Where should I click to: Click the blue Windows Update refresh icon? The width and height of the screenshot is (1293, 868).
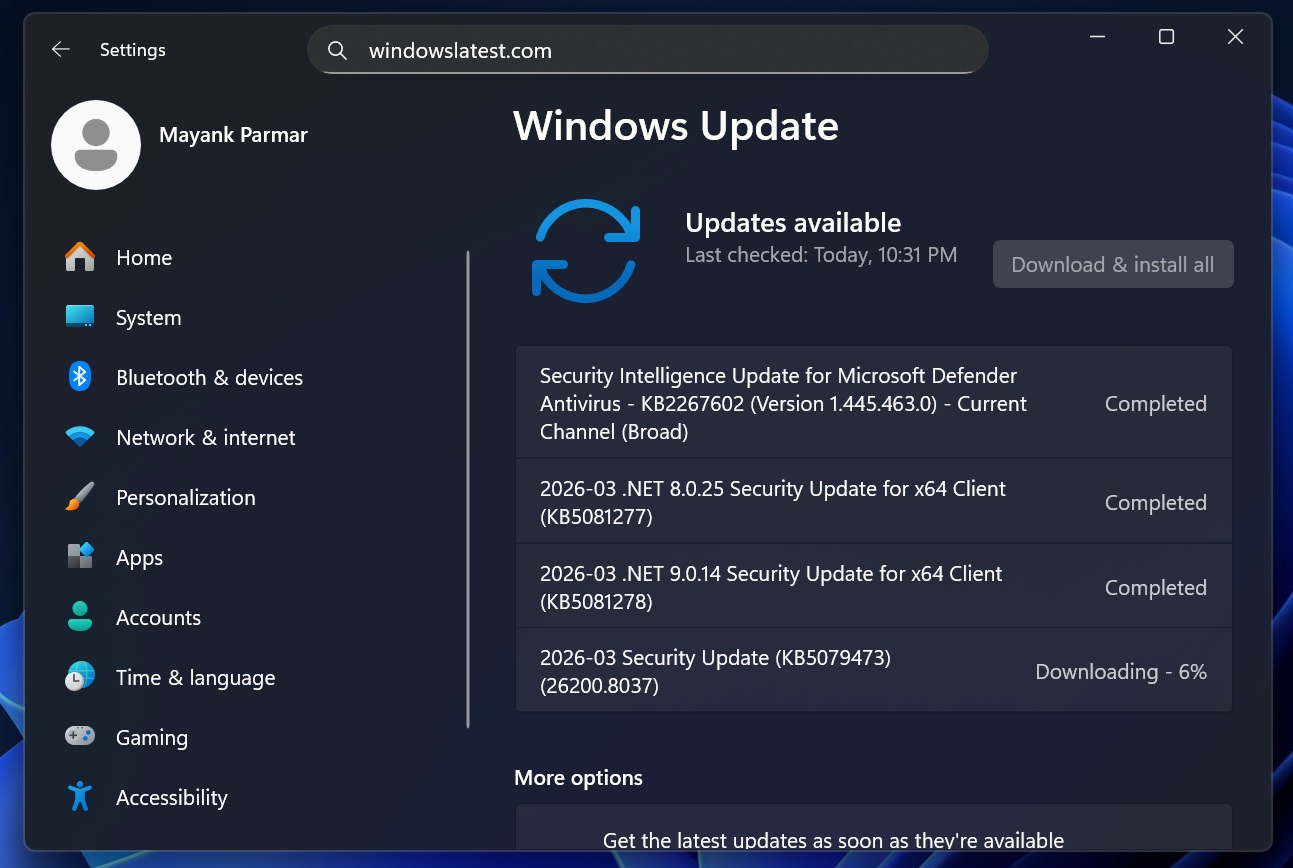point(587,250)
